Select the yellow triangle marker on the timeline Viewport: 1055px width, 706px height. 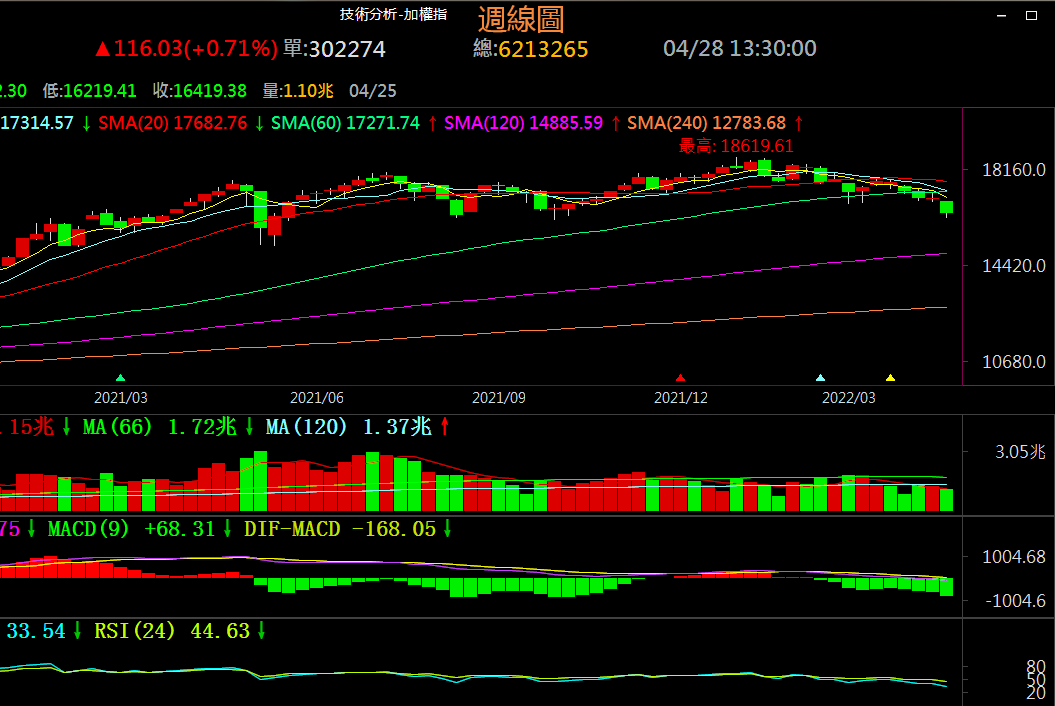coord(890,378)
